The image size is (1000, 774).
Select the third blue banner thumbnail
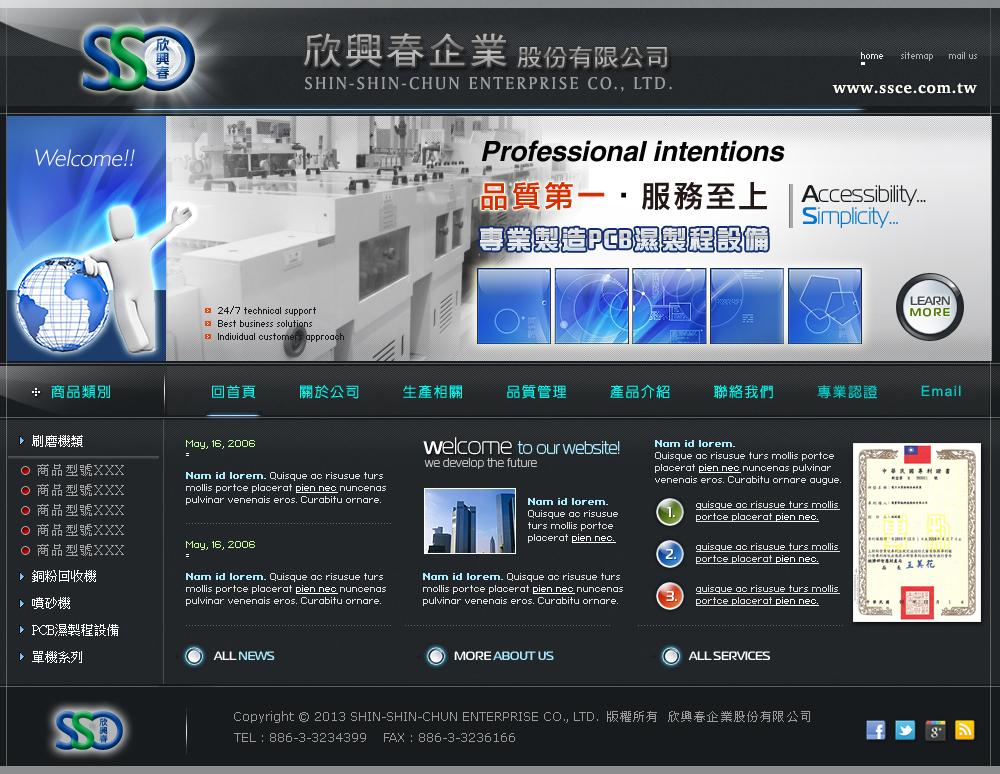point(669,306)
